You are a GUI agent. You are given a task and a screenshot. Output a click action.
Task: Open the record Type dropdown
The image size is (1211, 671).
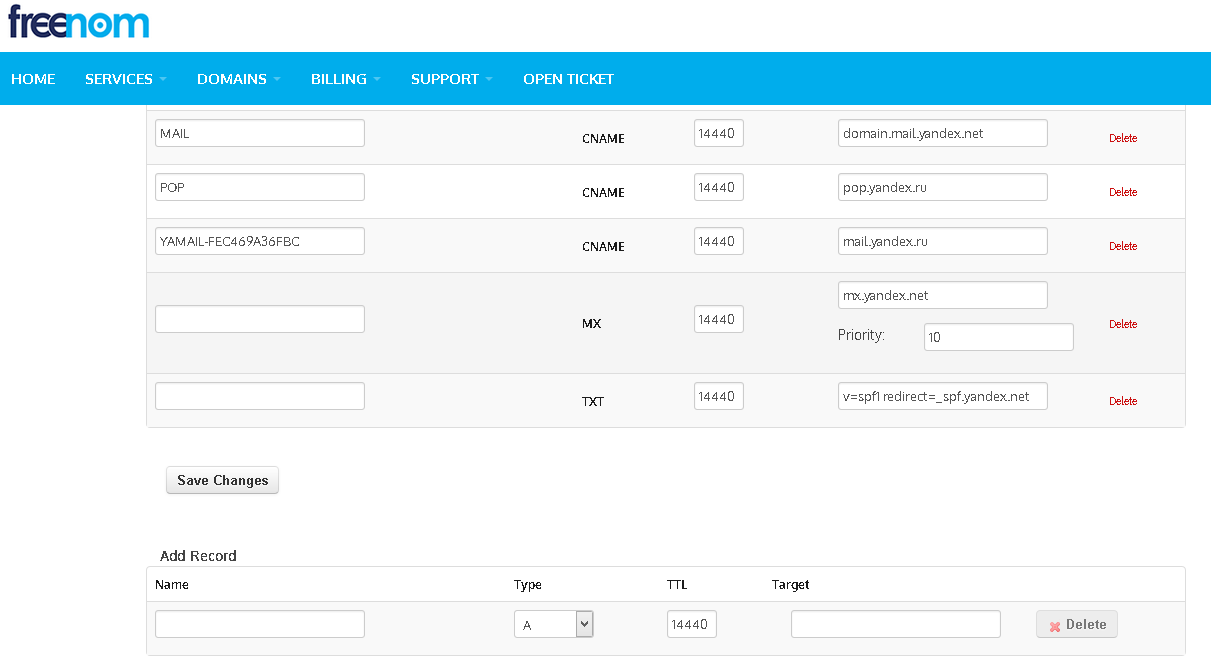click(554, 624)
